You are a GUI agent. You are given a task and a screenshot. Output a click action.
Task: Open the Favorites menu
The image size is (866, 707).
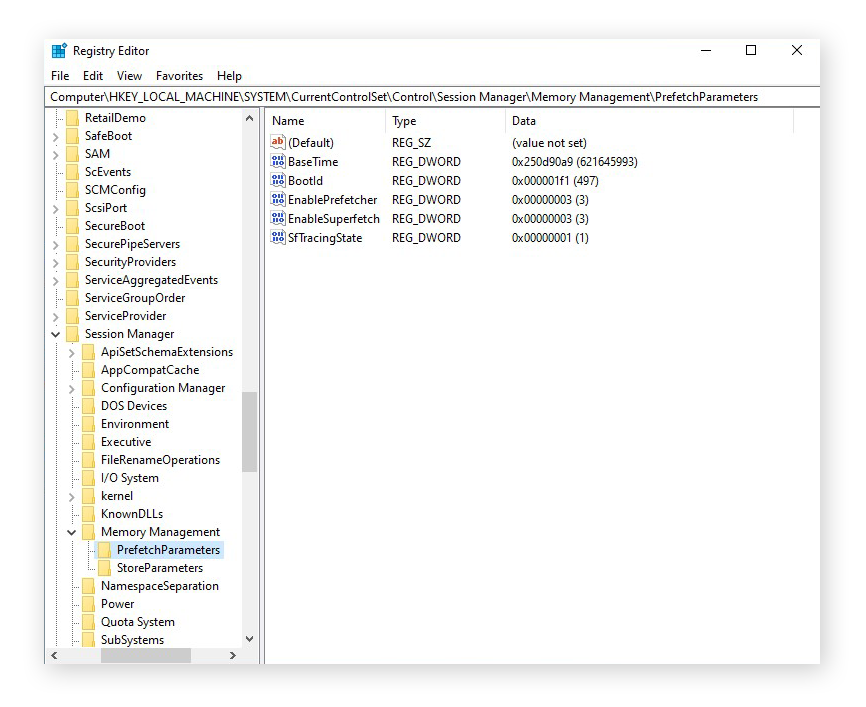179,76
